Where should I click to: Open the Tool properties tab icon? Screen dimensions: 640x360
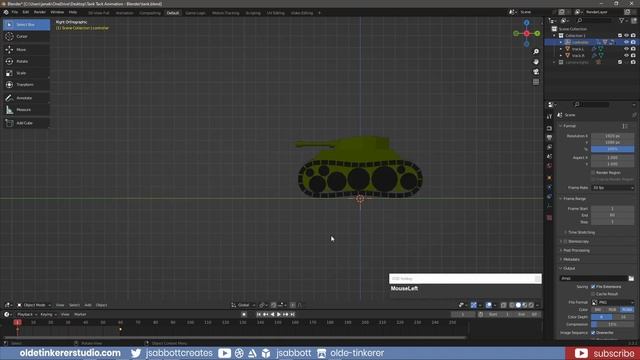click(x=549, y=117)
